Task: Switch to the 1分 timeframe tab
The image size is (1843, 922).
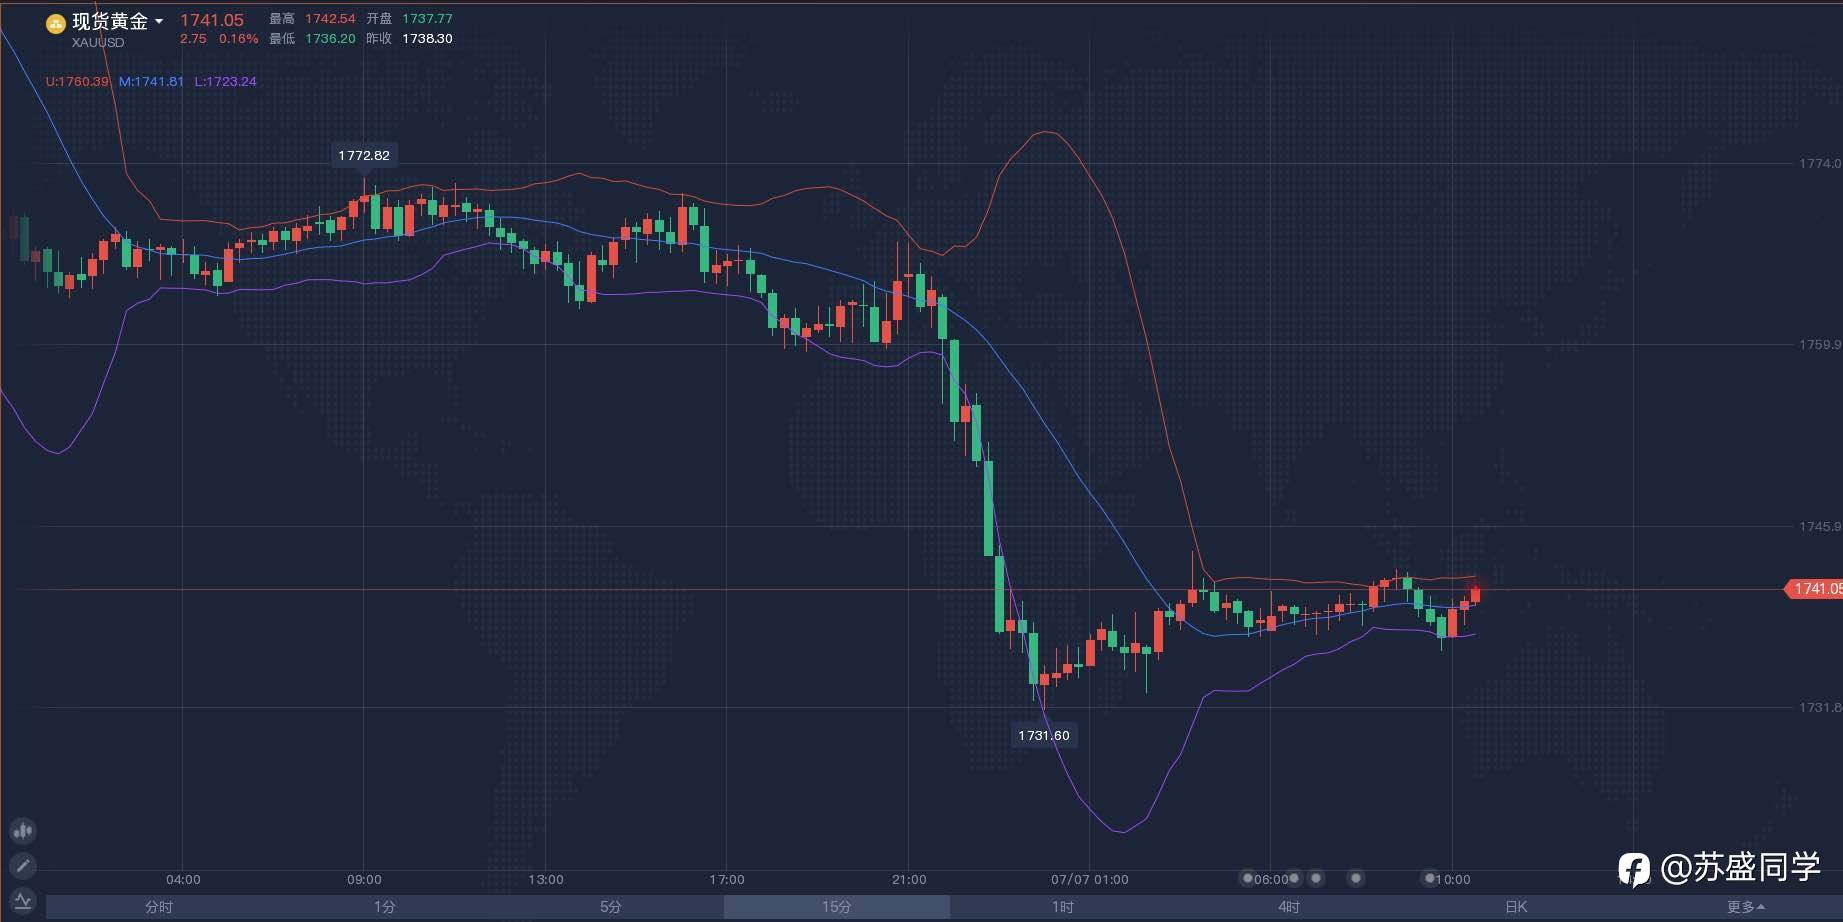Action: tap(385, 907)
